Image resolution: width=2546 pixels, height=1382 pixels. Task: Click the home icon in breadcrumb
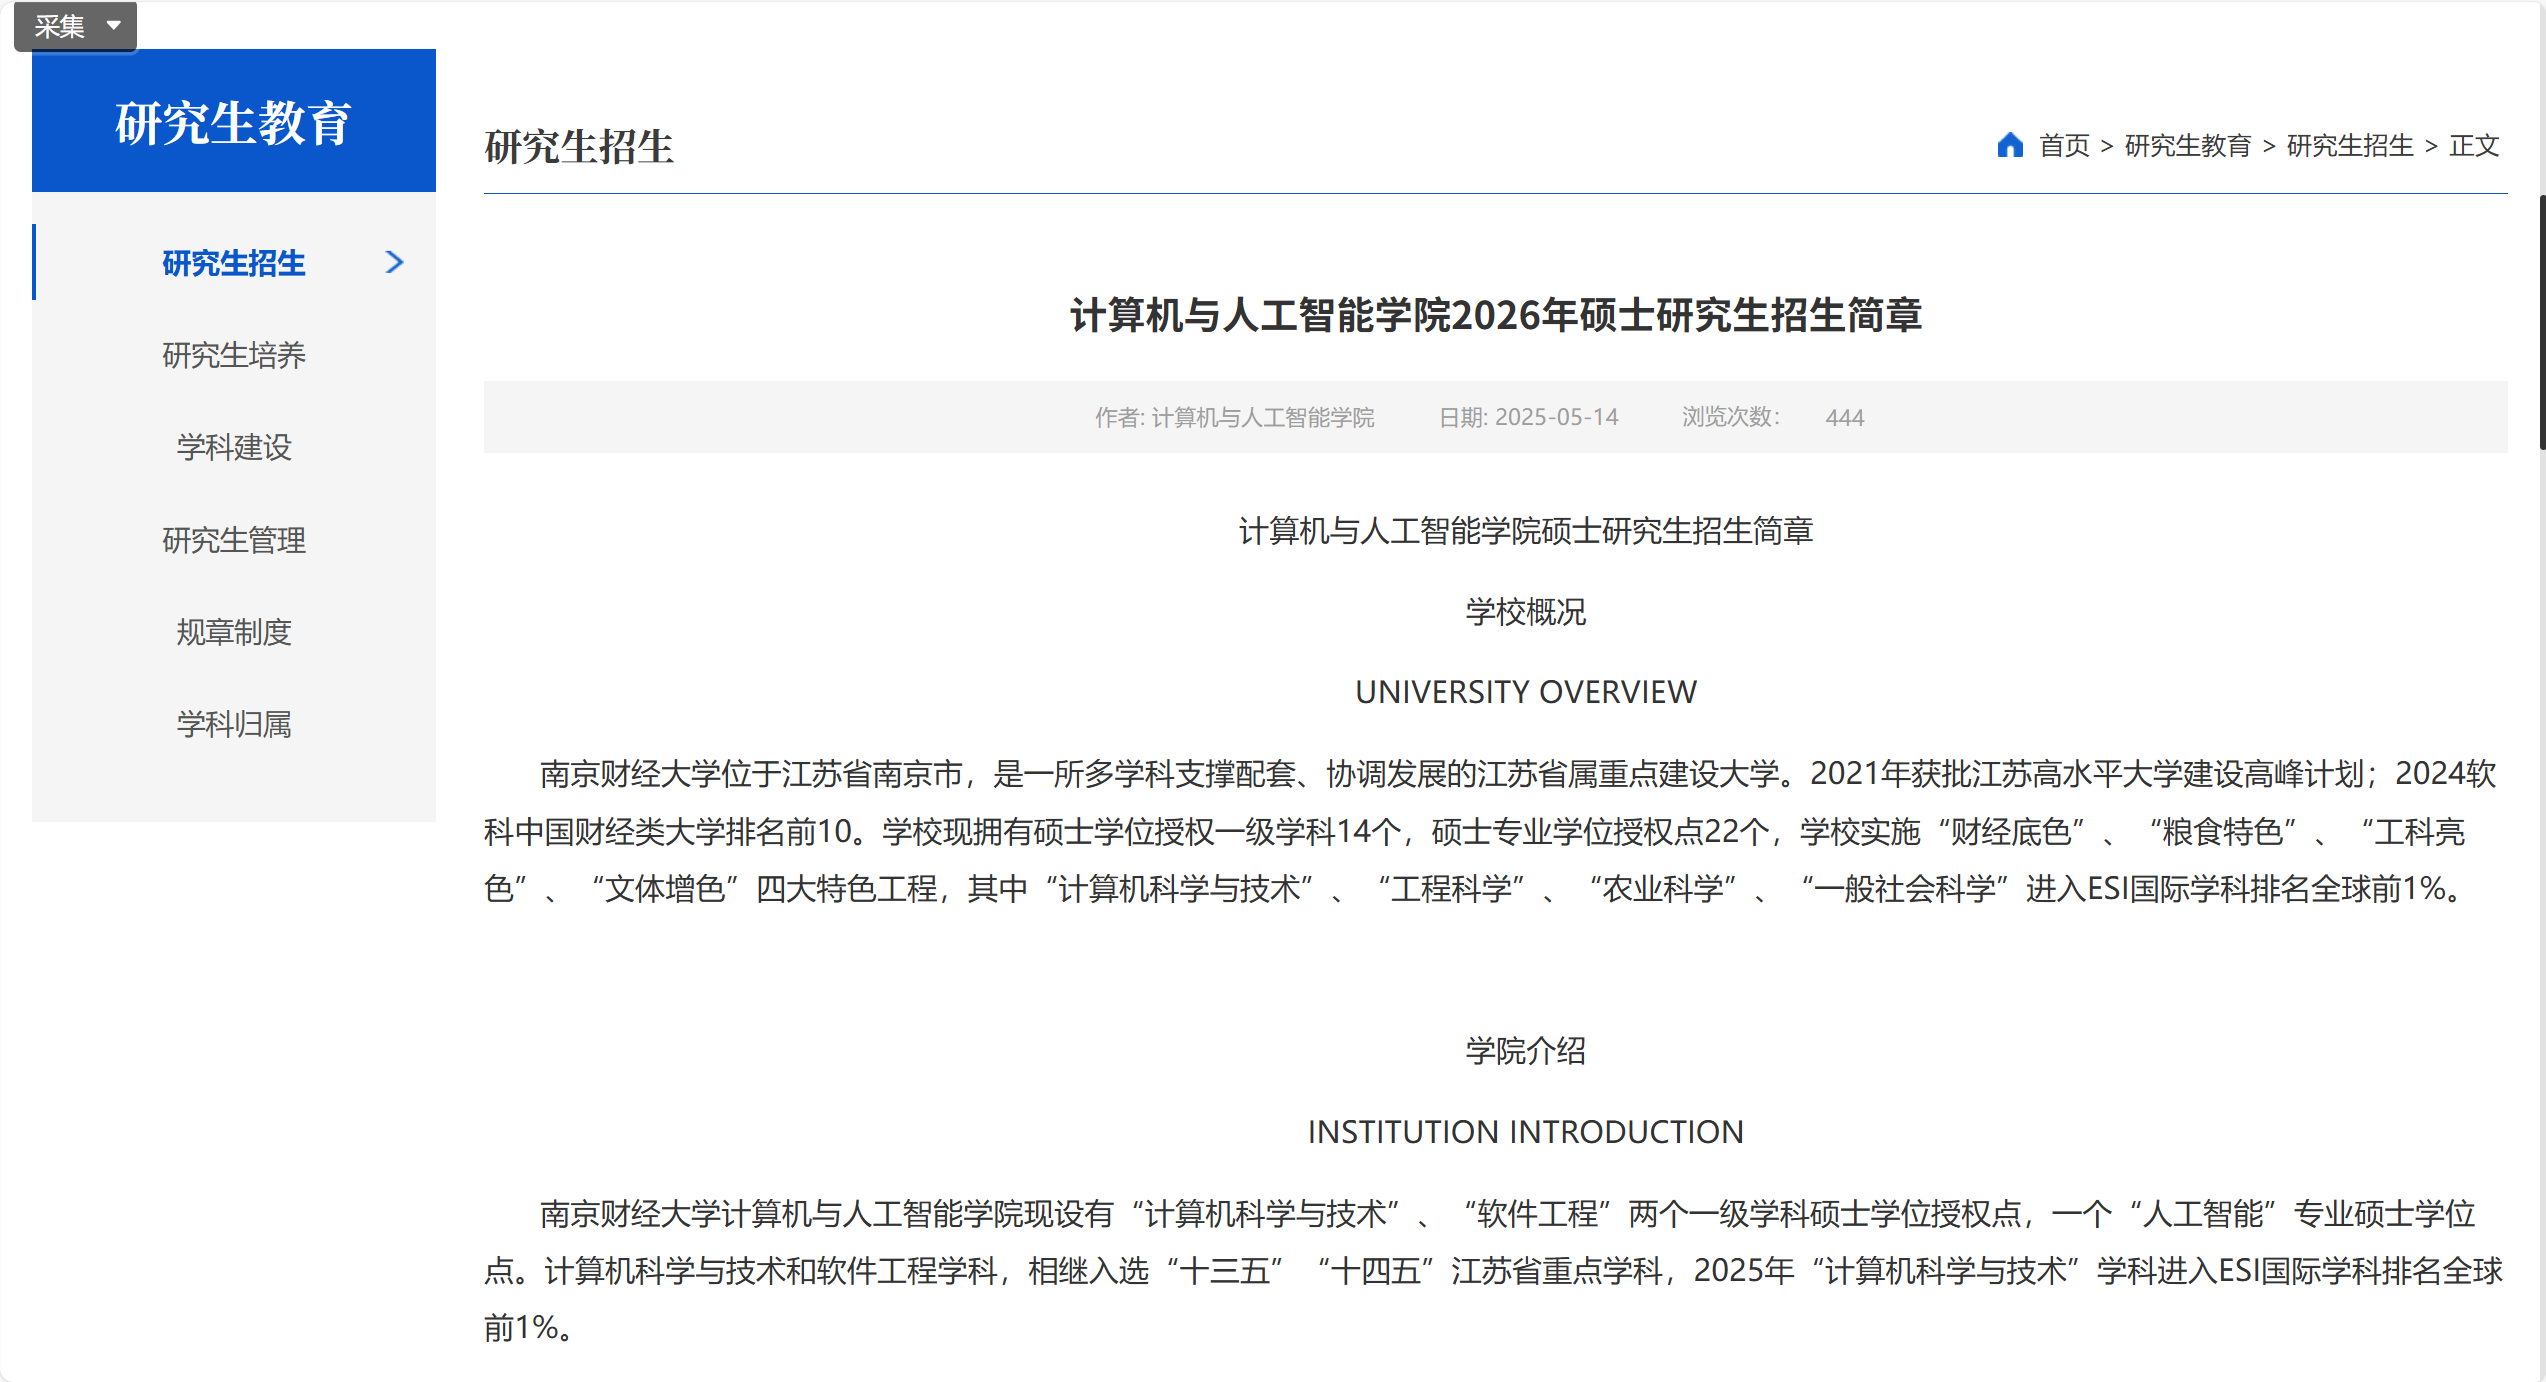point(2009,145)
